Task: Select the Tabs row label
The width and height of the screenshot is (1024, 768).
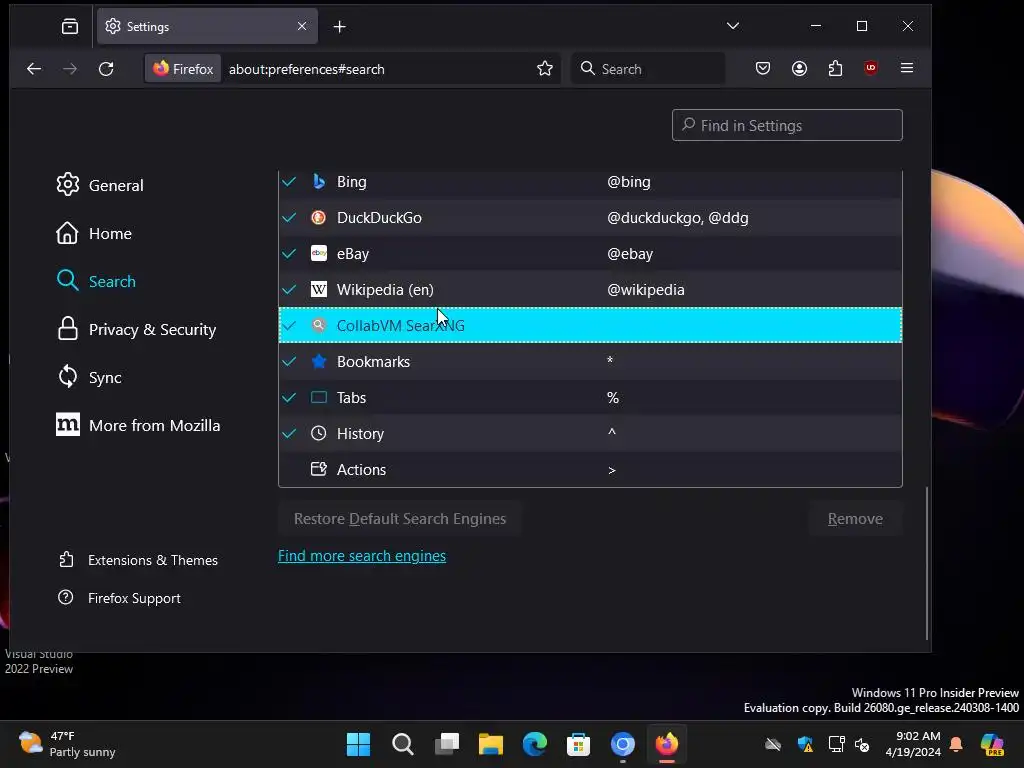Action: tap(351, 397)
